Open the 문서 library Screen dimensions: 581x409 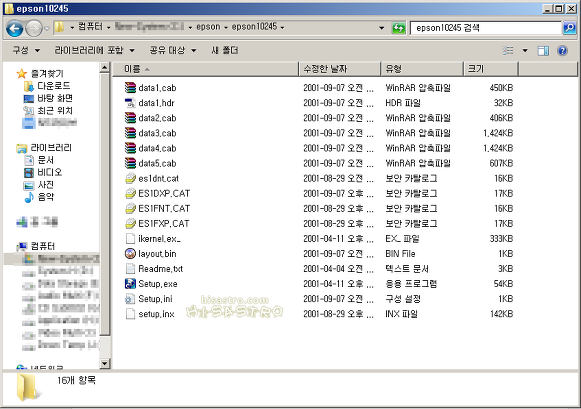46,160
